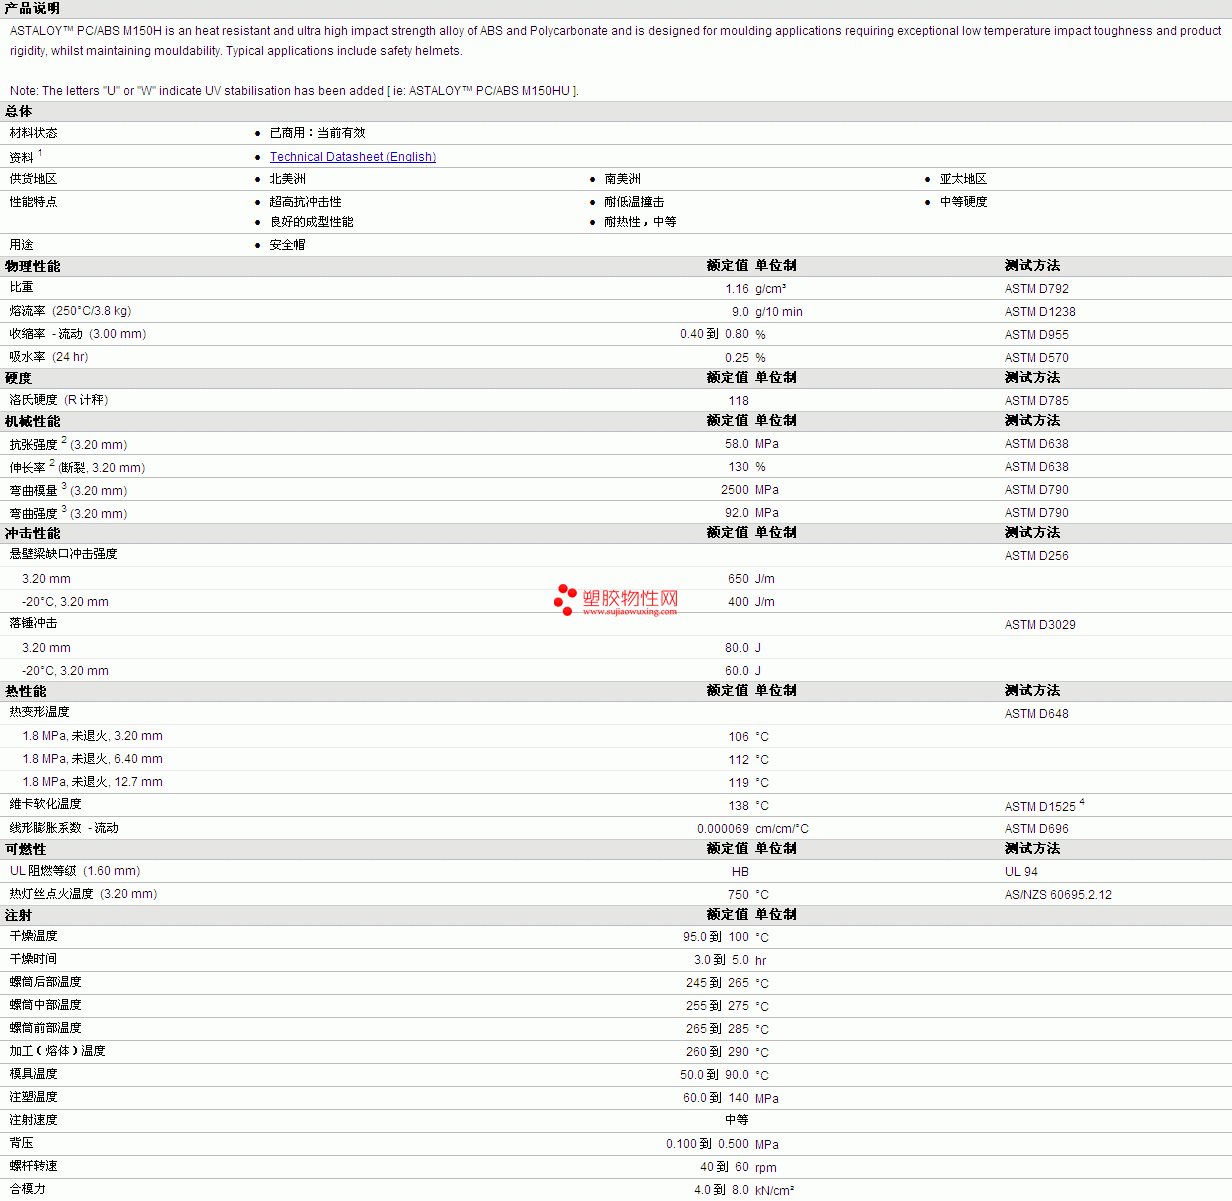Screen dimensions: 1232x1201
Task: Select the tensile strength value 58.0
Action: pyautogui.click(x=737, y=444)
